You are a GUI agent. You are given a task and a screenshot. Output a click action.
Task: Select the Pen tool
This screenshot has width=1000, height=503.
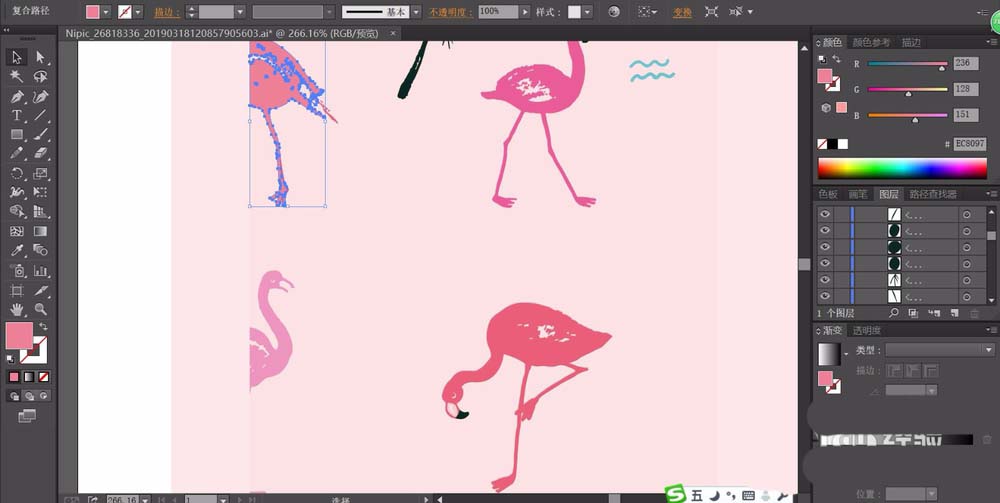[17, 96]
